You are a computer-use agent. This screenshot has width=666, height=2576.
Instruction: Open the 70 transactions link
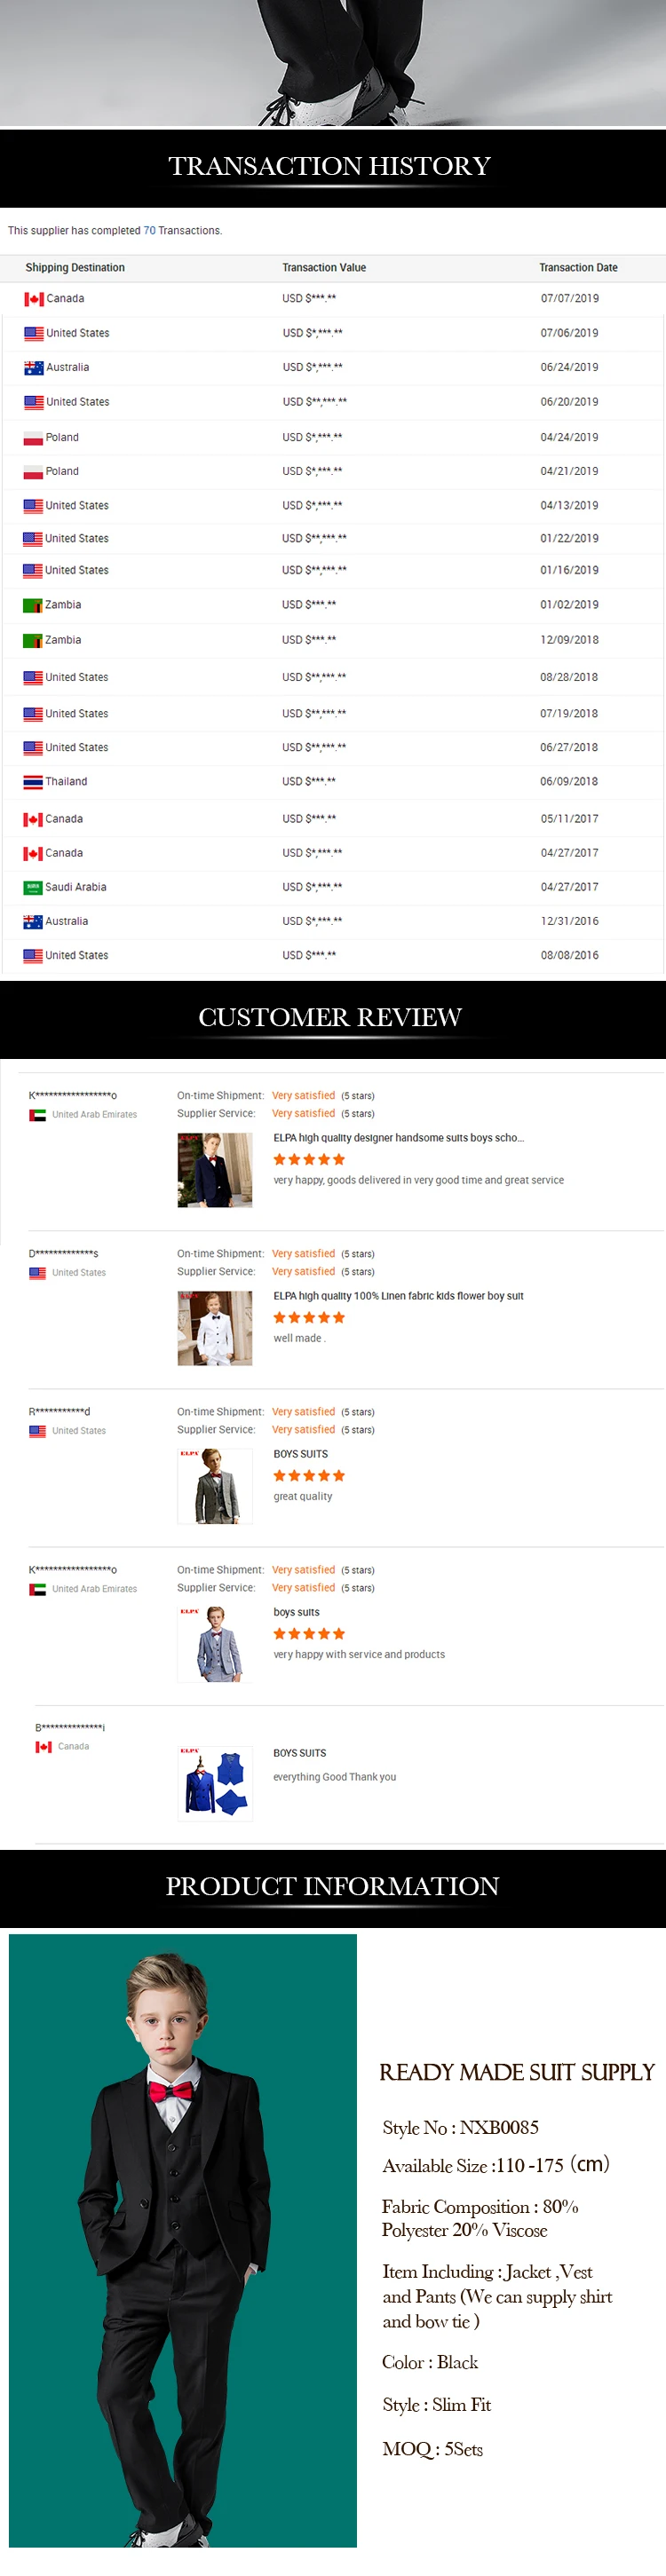tap(150, 231)
